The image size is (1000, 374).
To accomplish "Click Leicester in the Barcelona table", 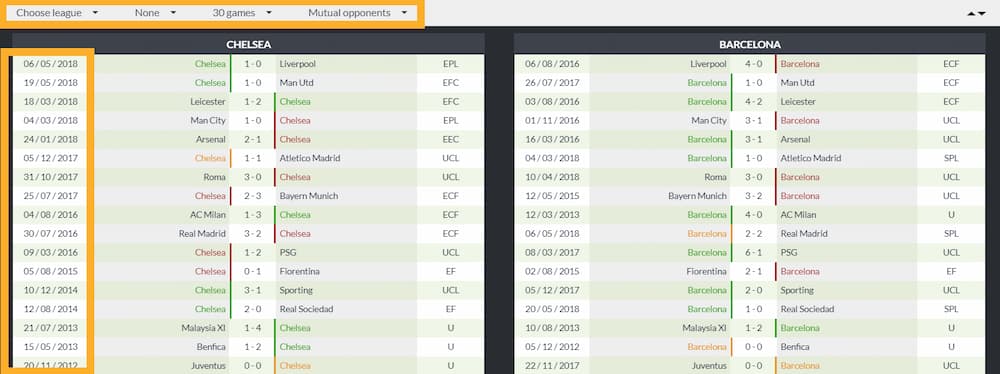I will (x=798, y=101).
